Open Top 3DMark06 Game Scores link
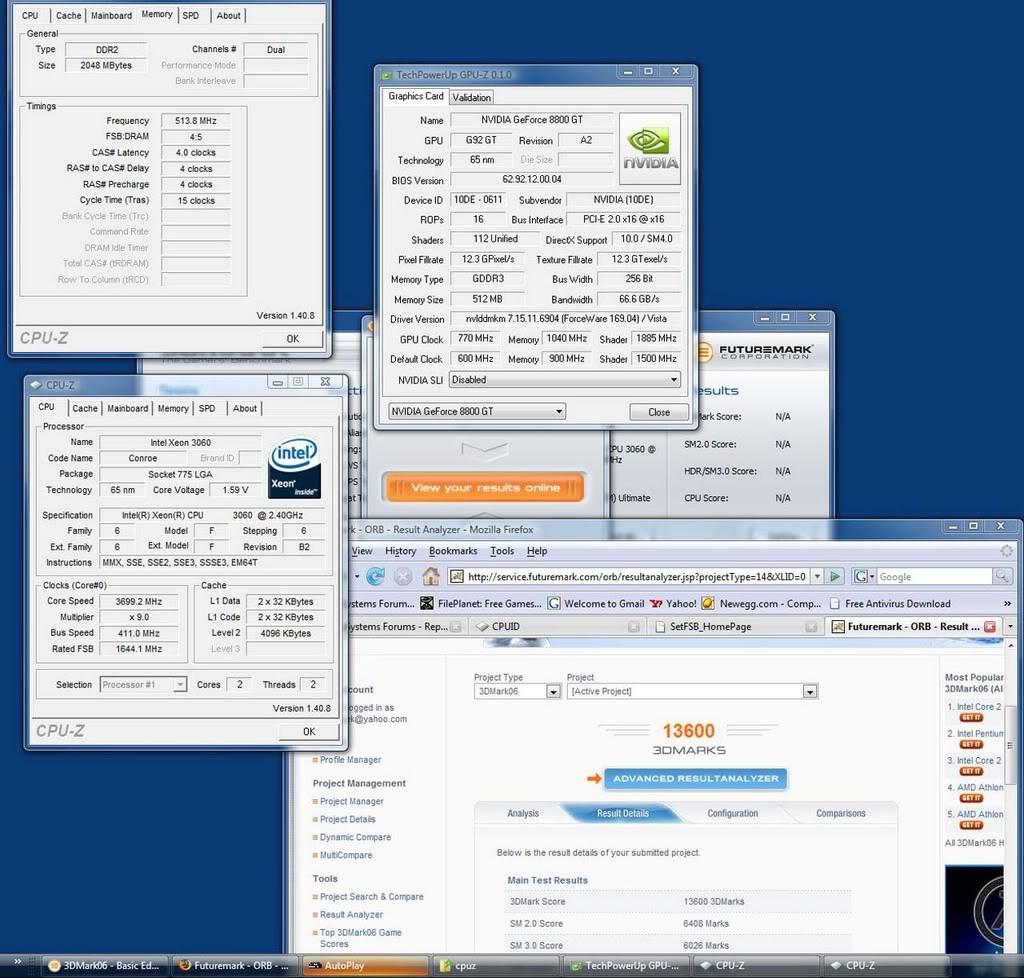The width and height of the screenshot is (1024, 978). point(360,938)
